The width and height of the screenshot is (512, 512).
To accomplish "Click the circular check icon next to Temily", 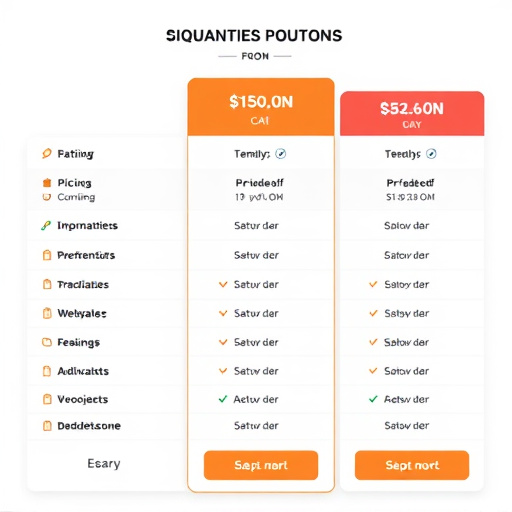I will pyautogui.click(x=281, y=154).
